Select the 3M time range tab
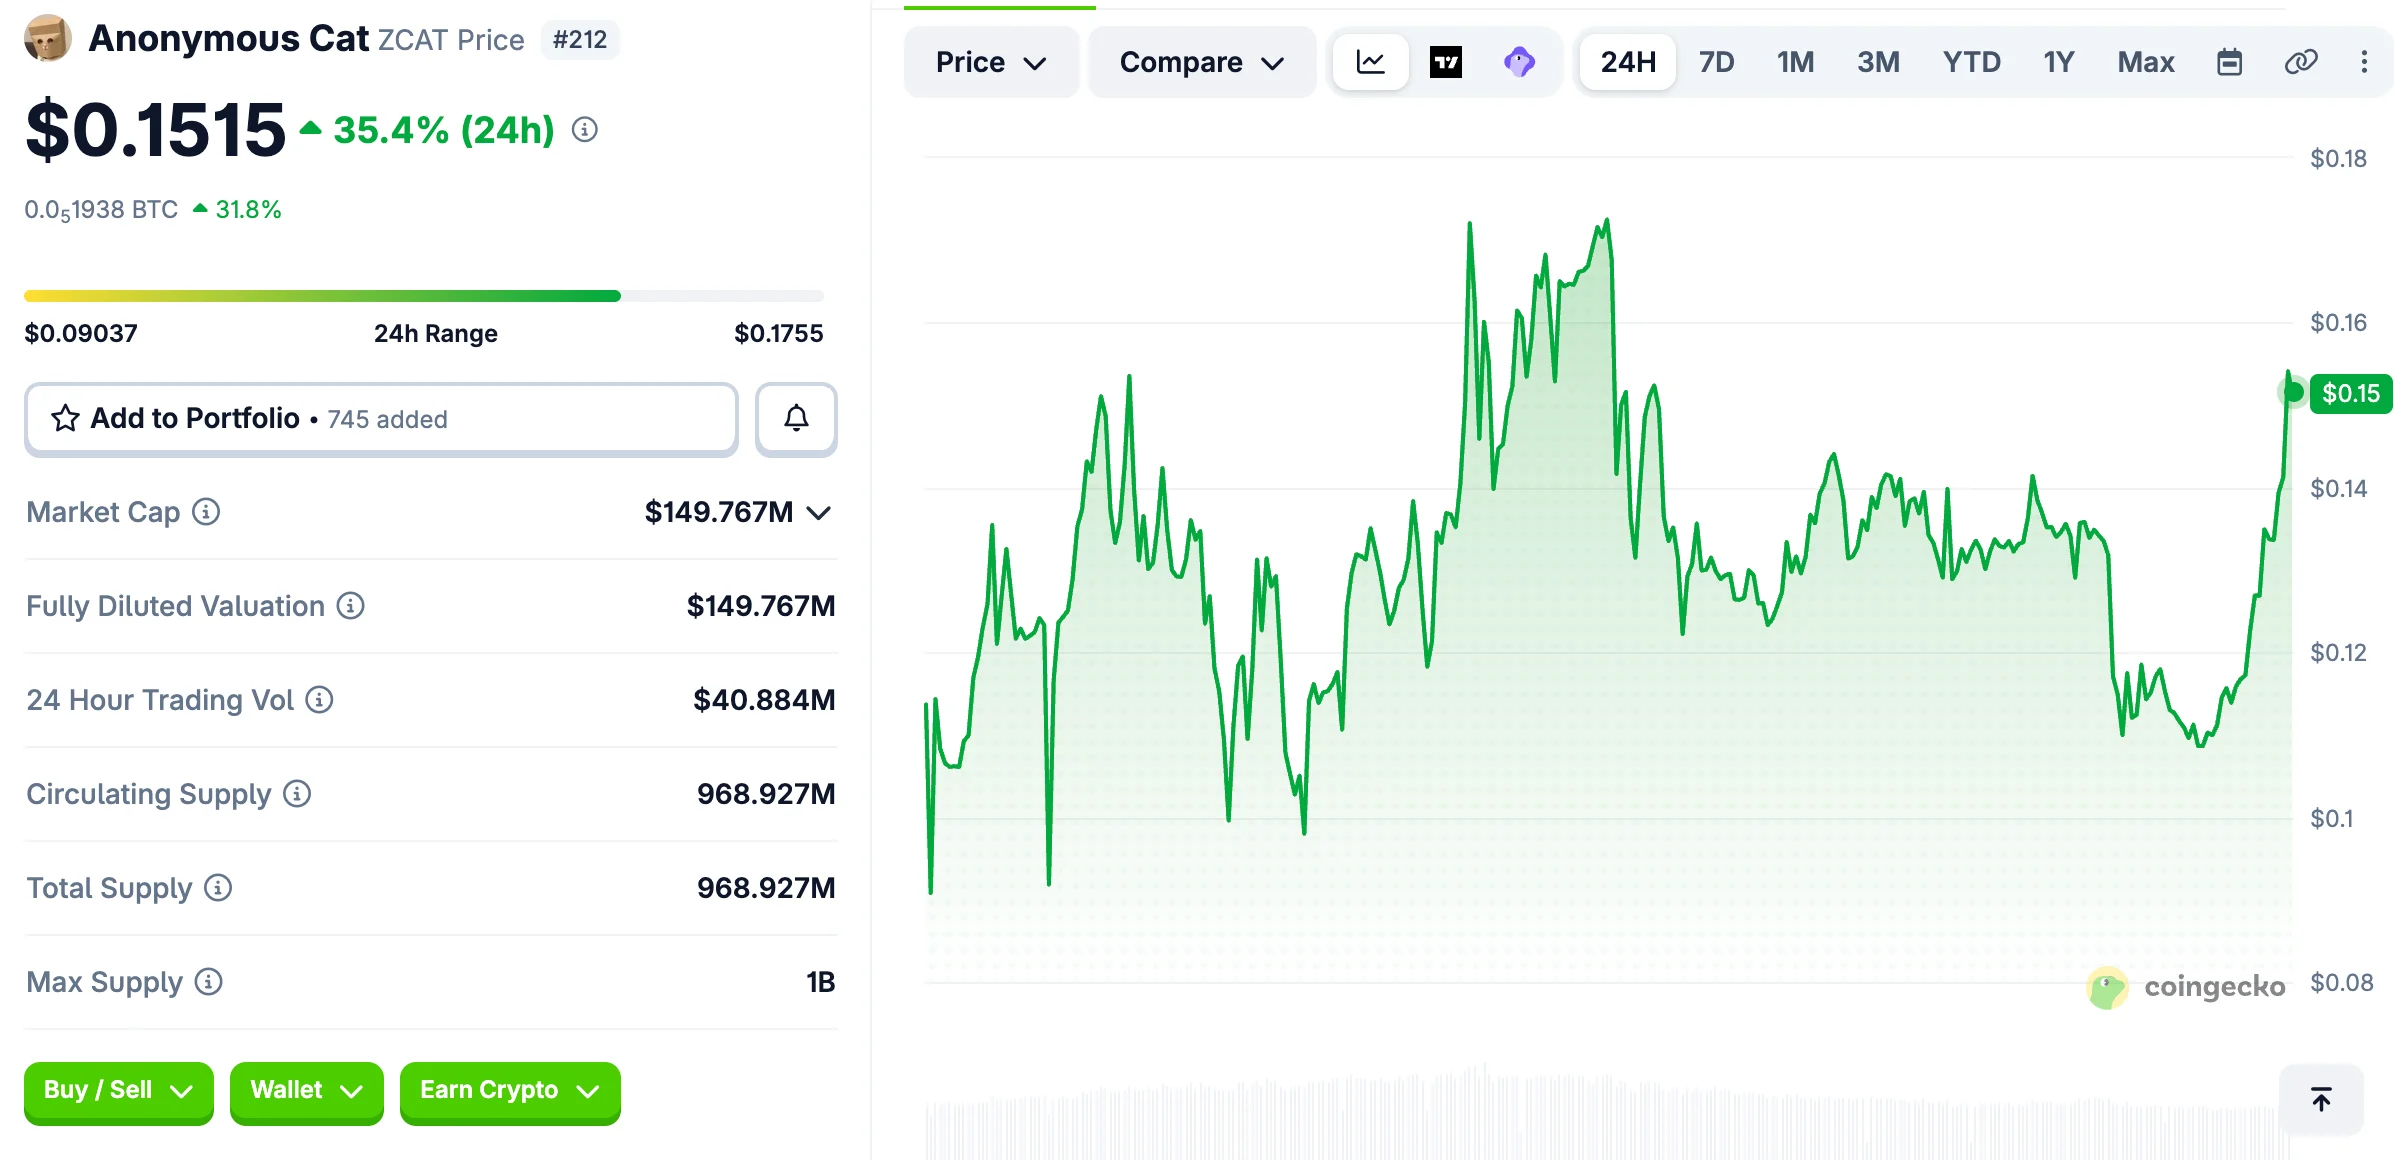The height and width of the screenshot is (1160, 2394). coord(1878,62)
